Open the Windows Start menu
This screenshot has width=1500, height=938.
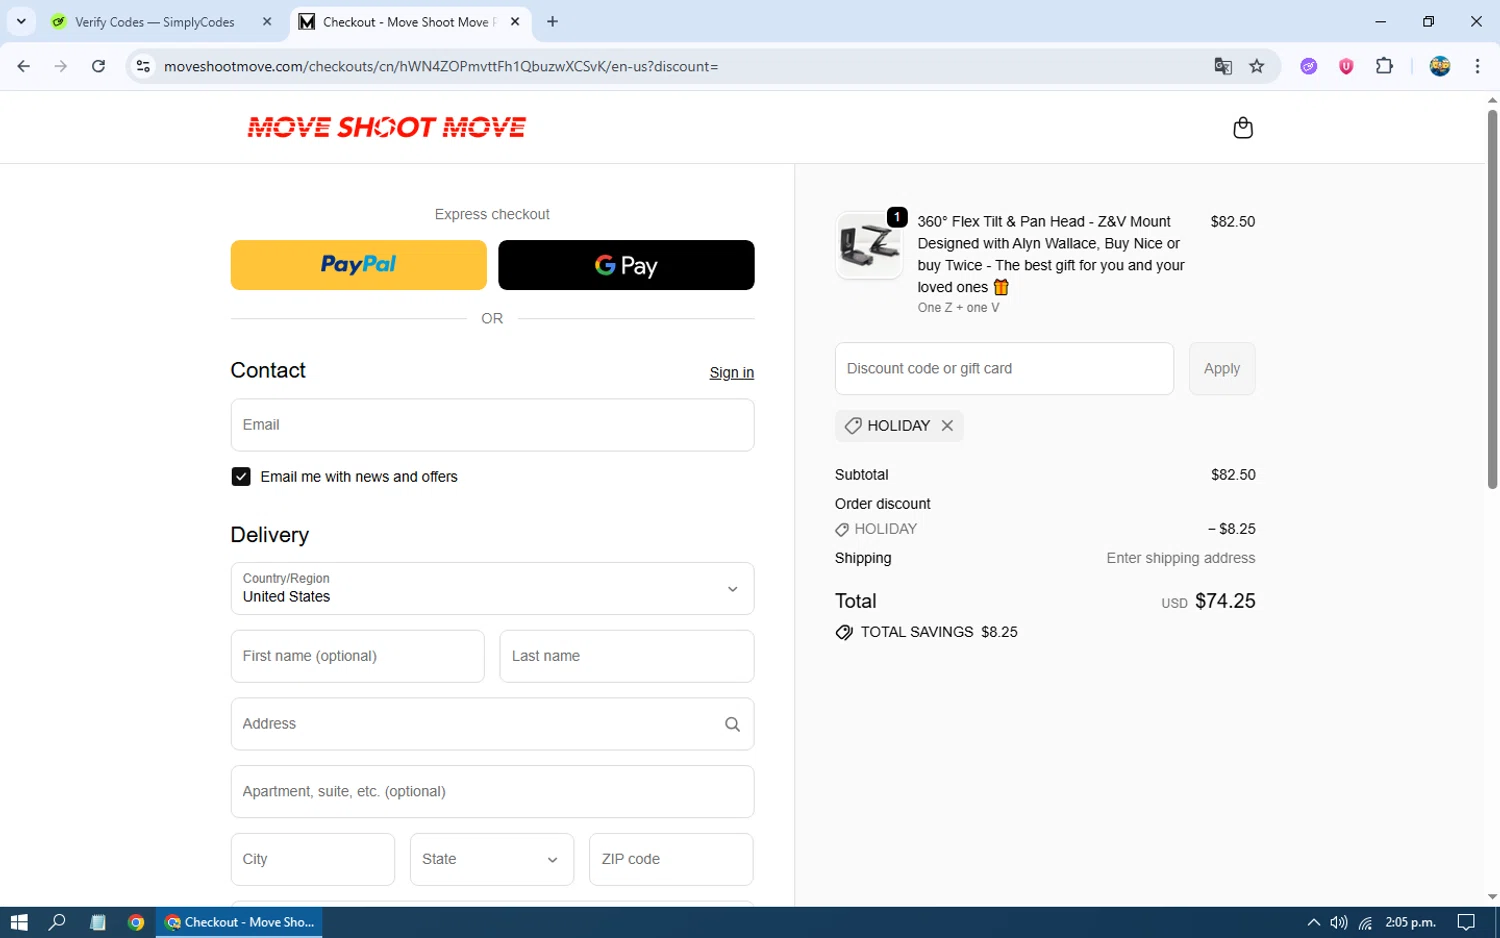click(19, 922)
